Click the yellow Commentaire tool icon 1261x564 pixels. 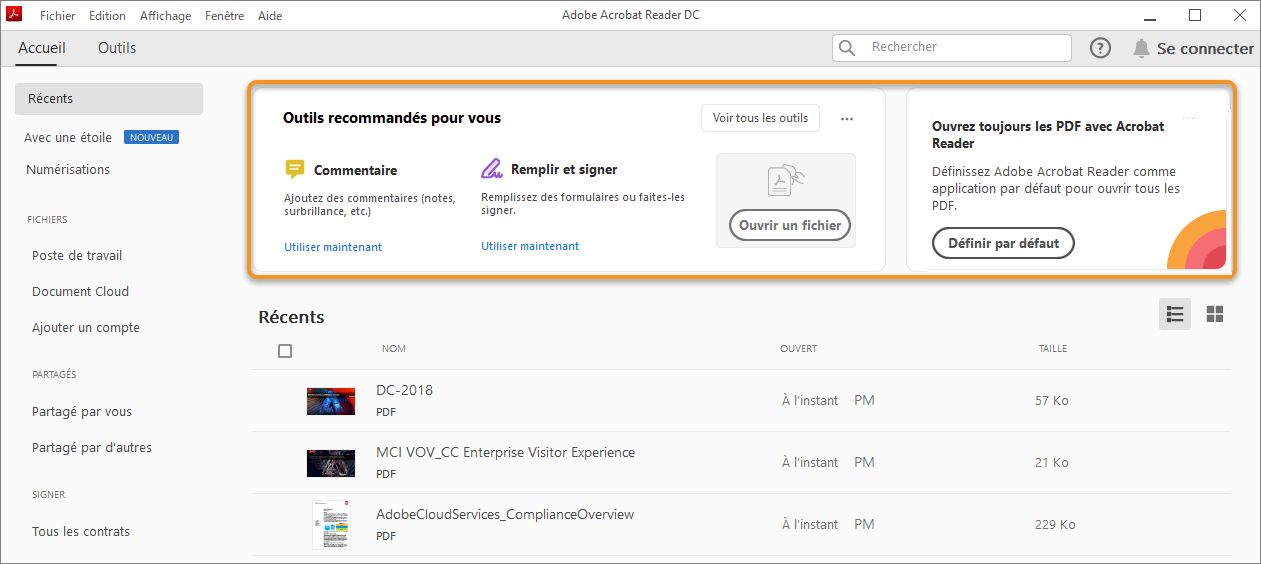pyautogui.click(x=294, y=169)
